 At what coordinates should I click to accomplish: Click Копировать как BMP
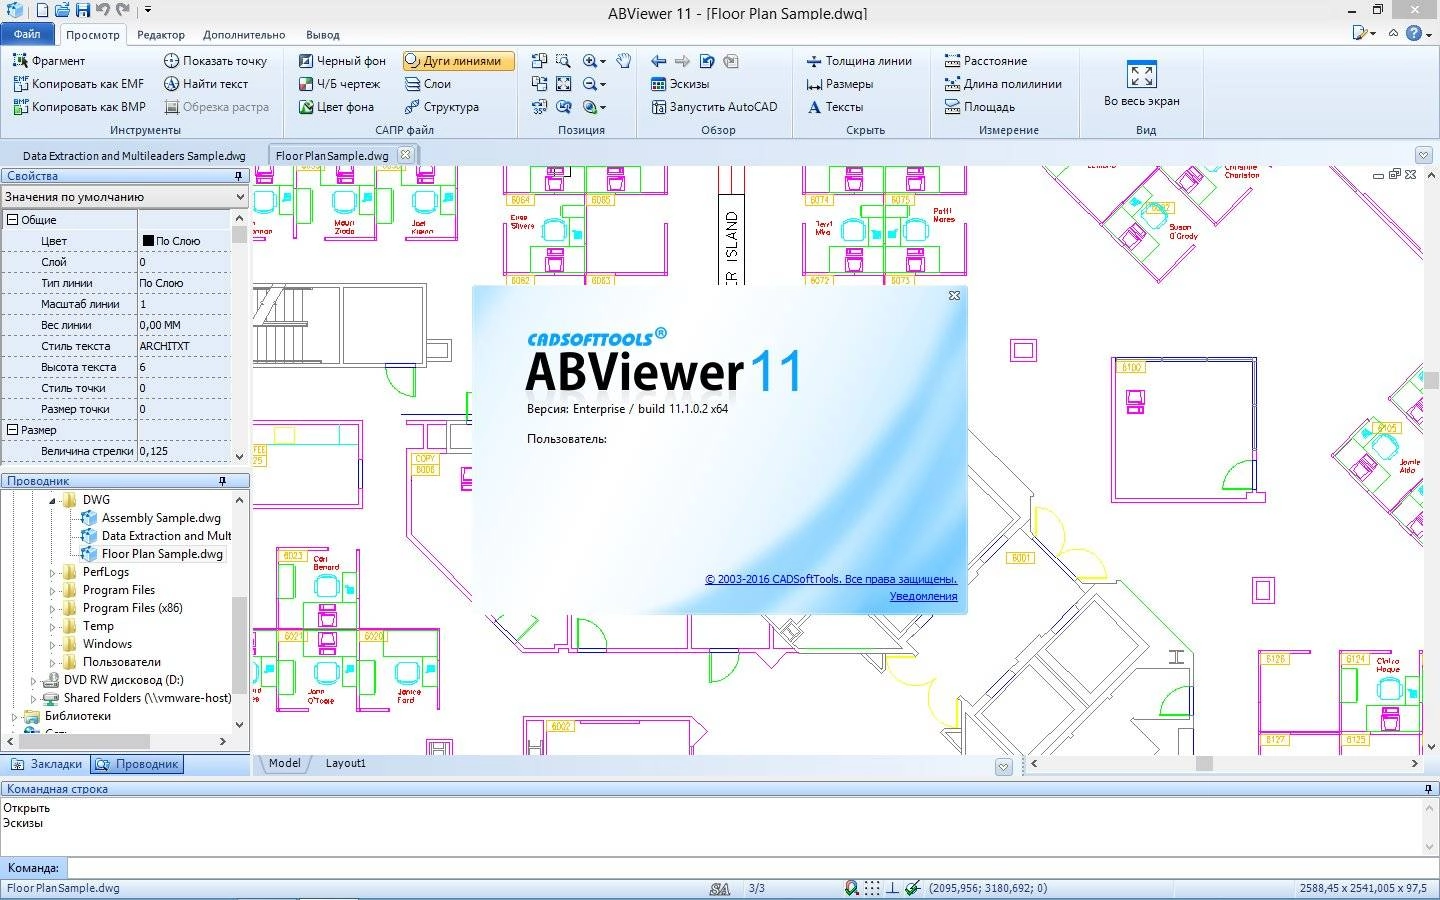pos(79,107)
